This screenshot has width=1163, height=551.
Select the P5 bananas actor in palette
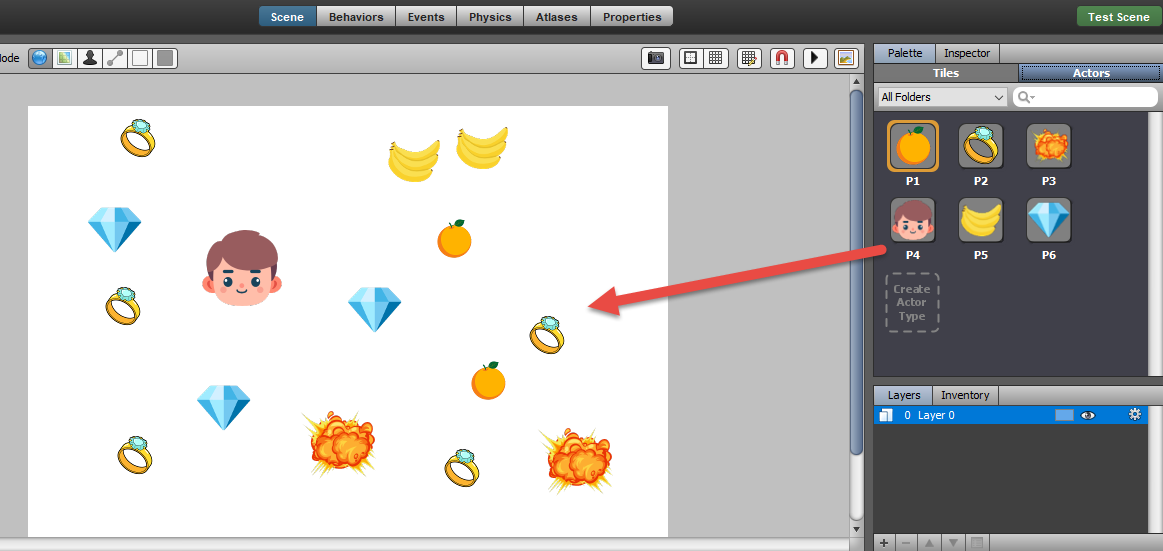[981, 220]
